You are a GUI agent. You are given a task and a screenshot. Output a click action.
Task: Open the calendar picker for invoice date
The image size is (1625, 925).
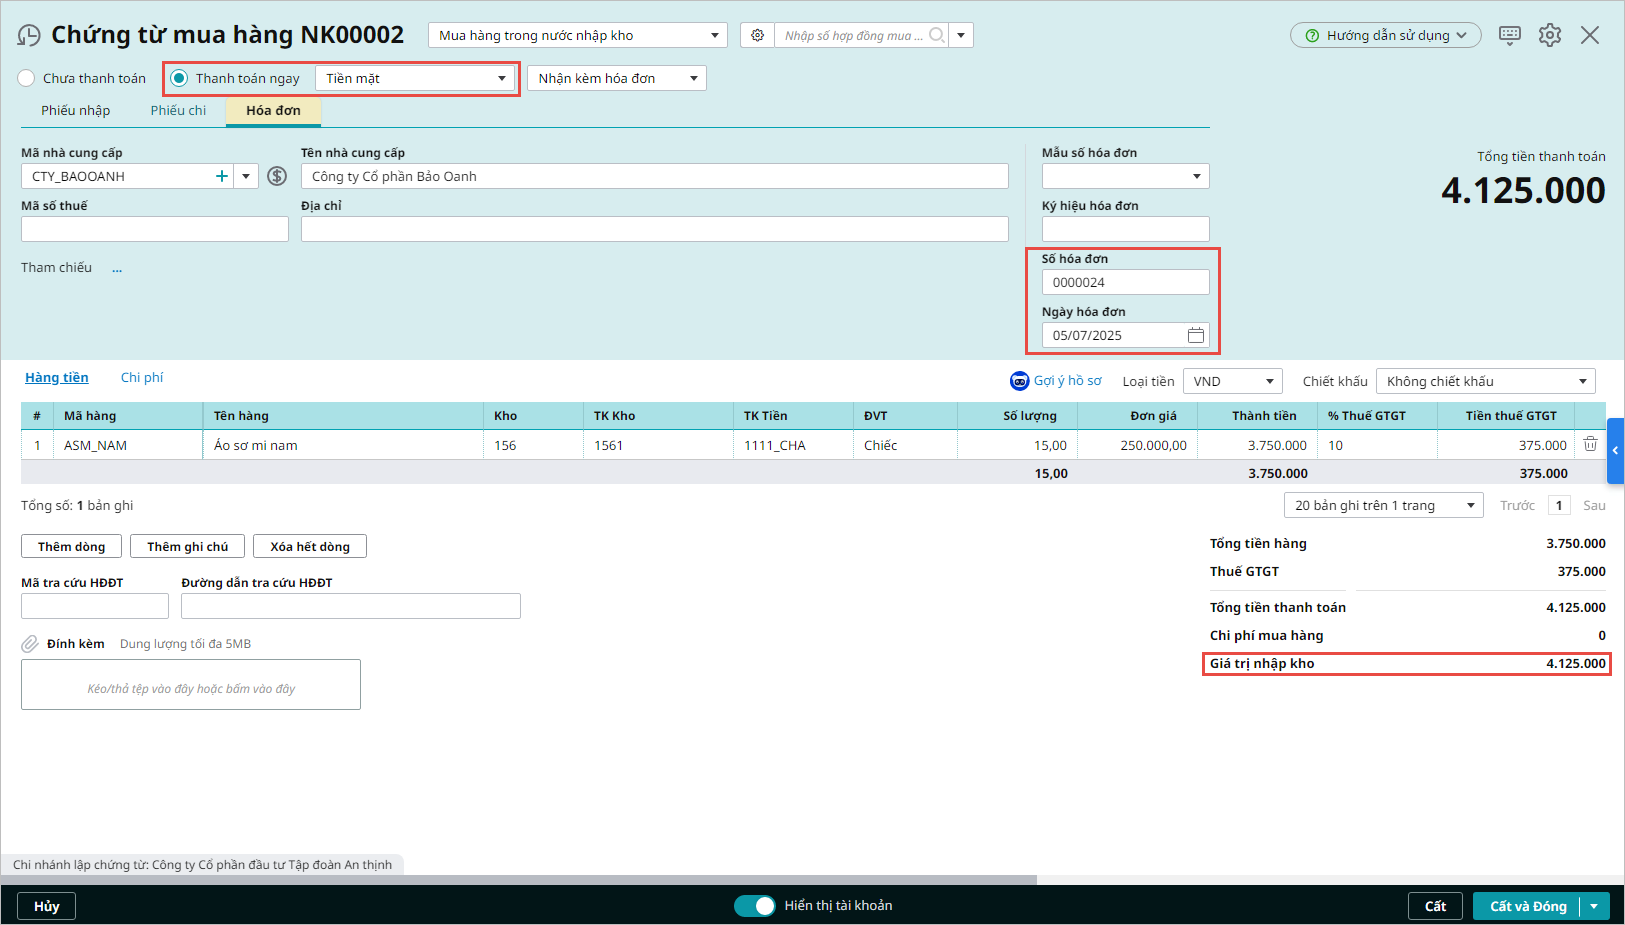(x=1195, y=335)
